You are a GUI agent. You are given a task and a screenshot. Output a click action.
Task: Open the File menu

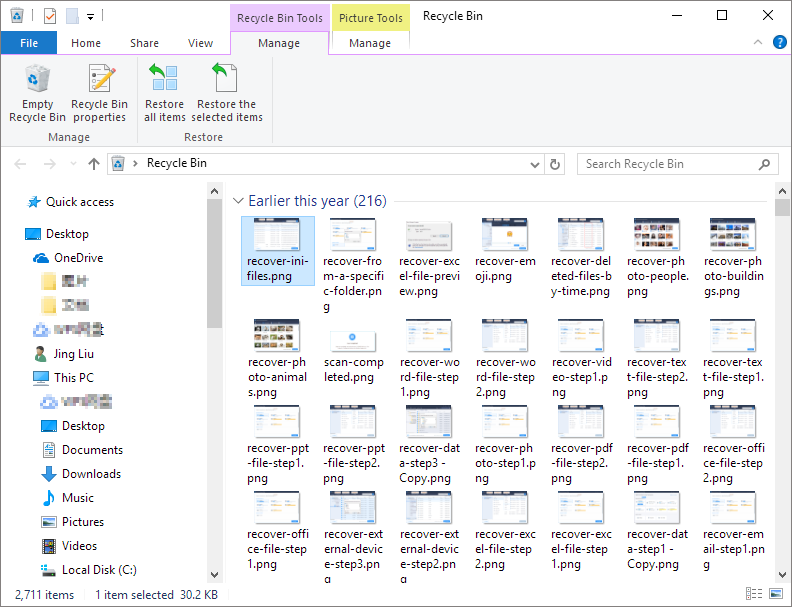click(x=29, y=43)
